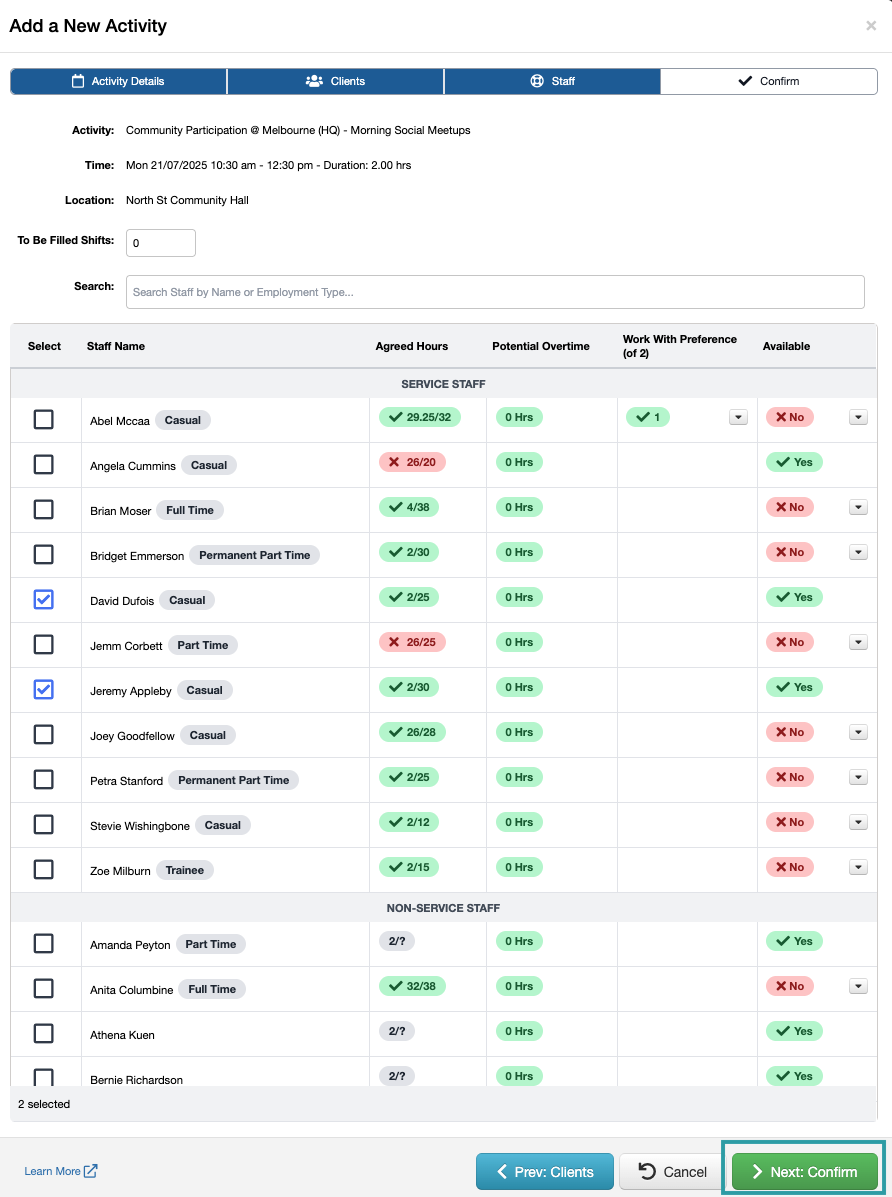Switch to the Clients tab

pos(335,81)
